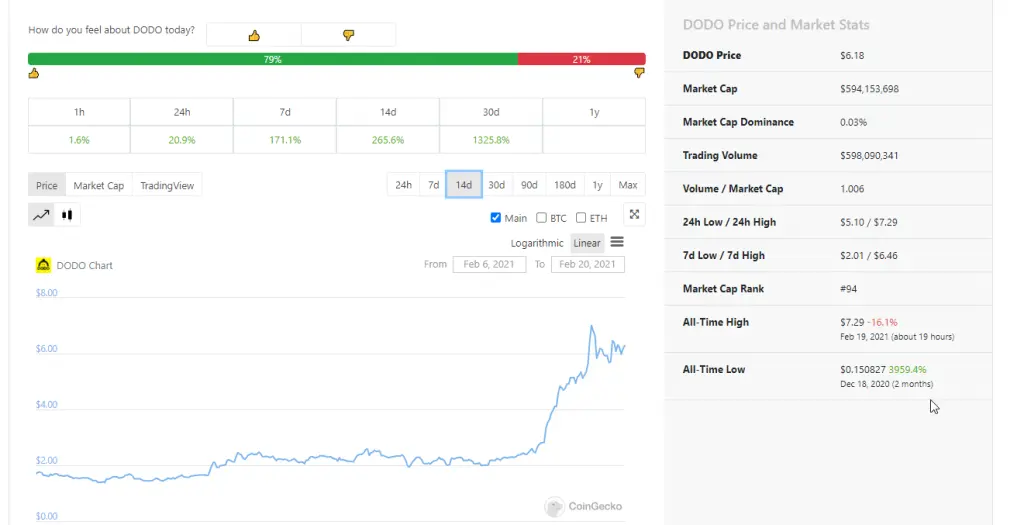Vote thumbs down for DODO today
Image resolution: width=1031 pixels, height=525 pixels.
click(348, 35)
